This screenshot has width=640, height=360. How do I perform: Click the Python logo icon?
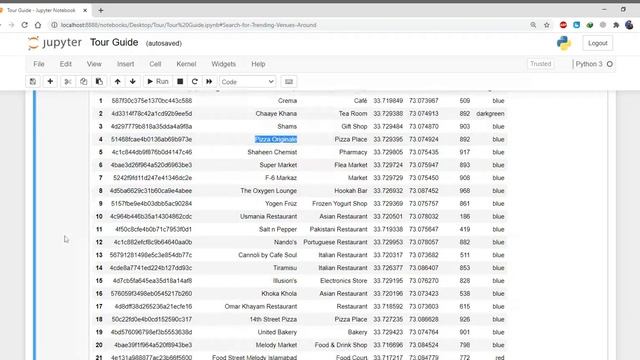click(564, 43)
